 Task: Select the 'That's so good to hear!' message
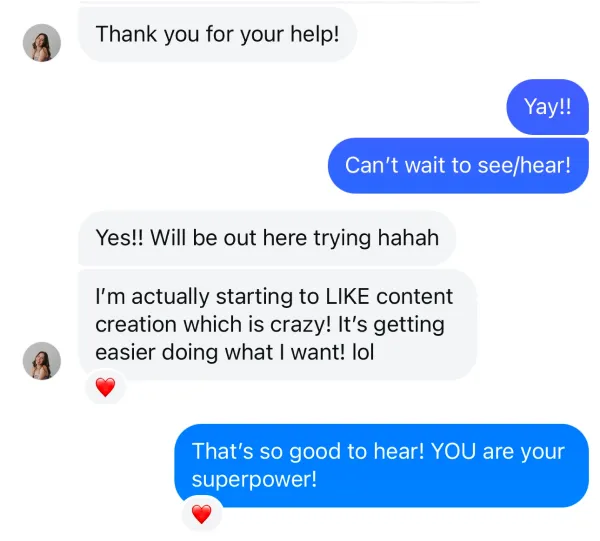pos(382,465)
